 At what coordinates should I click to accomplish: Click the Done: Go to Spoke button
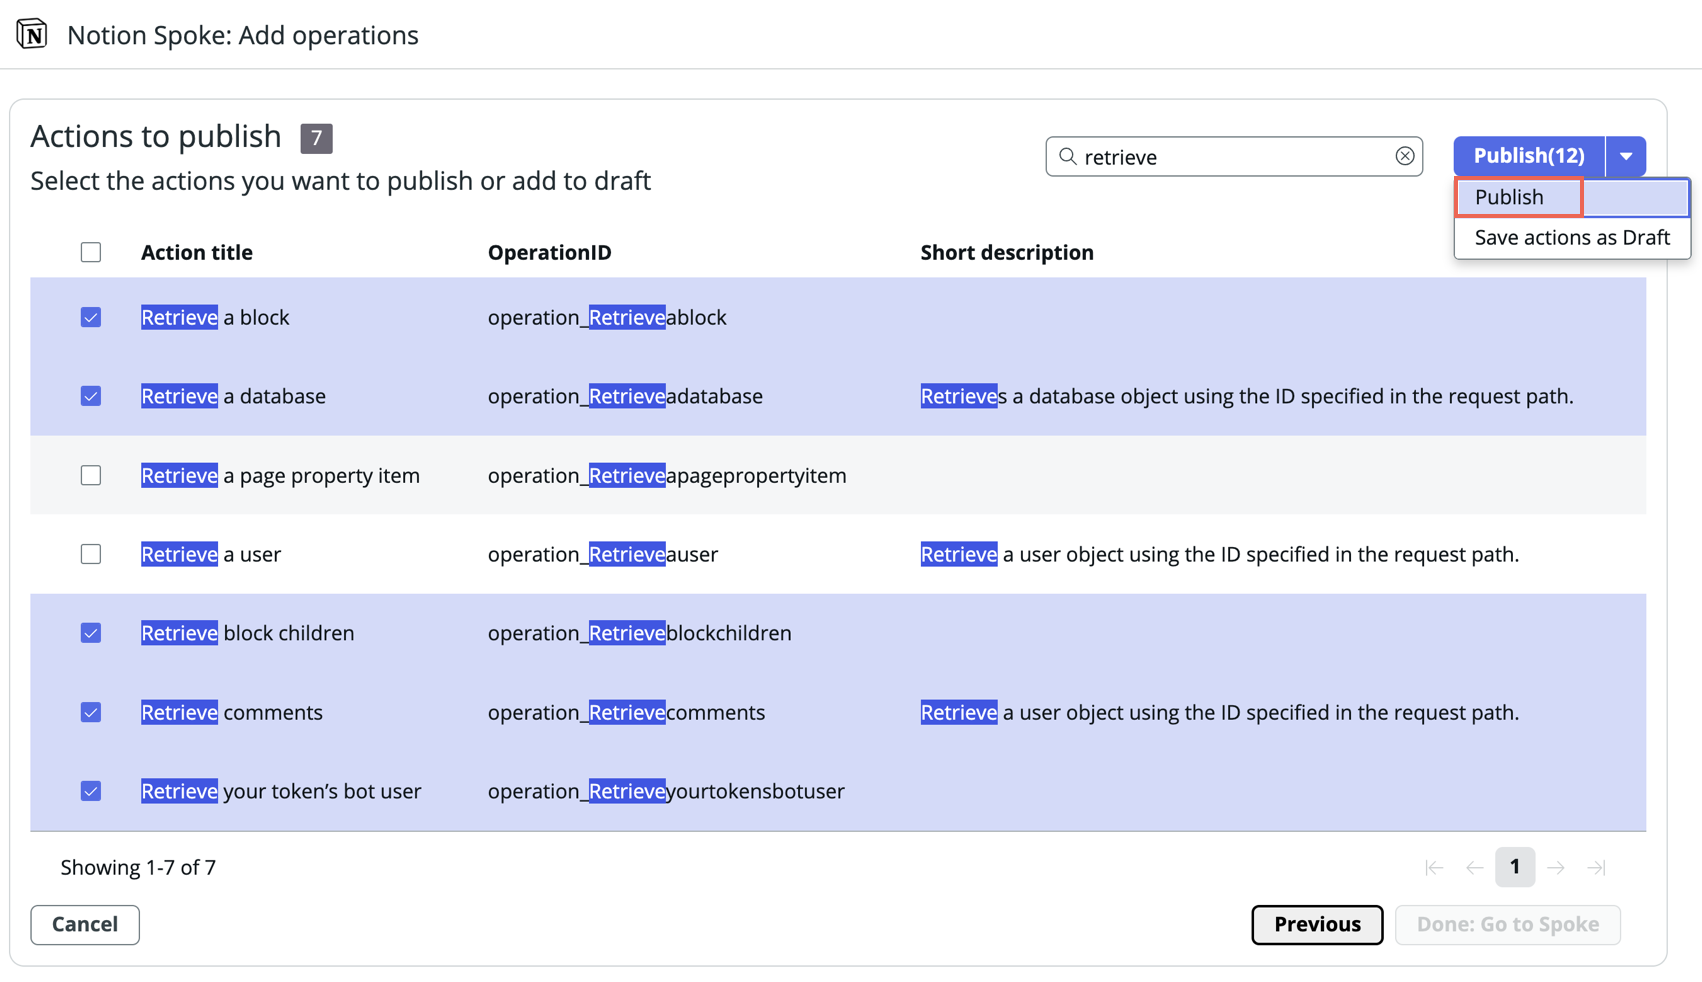[x=1508, y=924]
